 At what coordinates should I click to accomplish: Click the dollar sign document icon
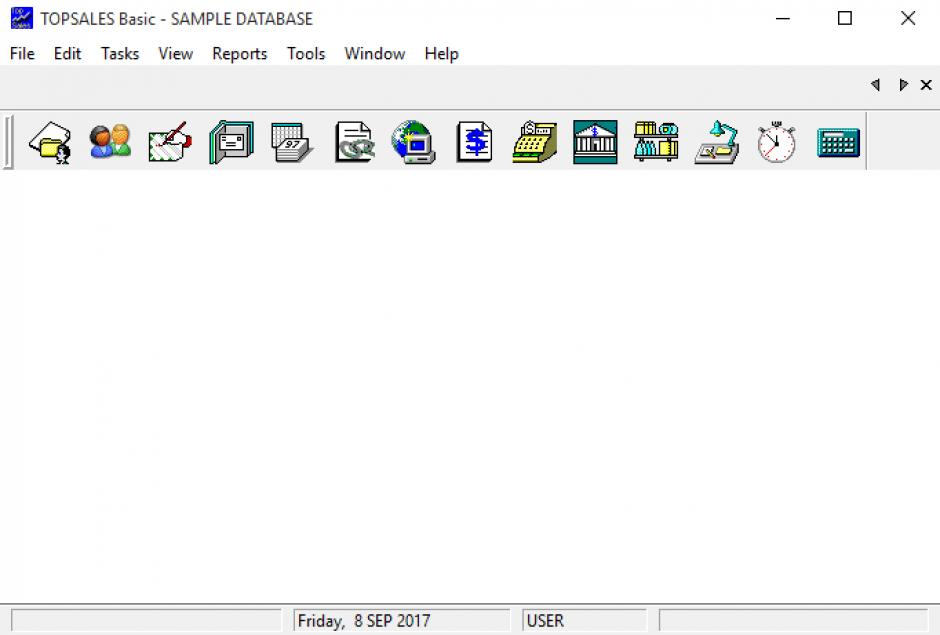[x=474, y=142]
